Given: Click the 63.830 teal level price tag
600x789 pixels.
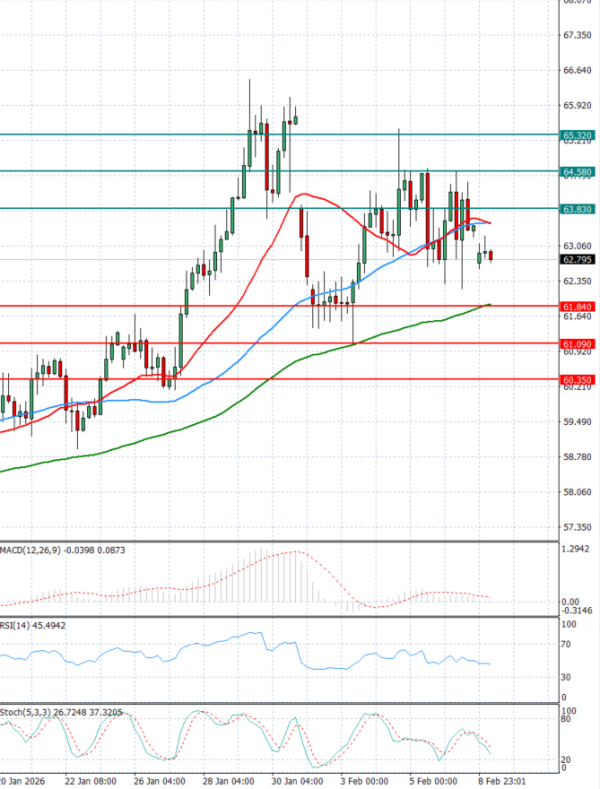Looking at the screenshot, I should [575, 208].
